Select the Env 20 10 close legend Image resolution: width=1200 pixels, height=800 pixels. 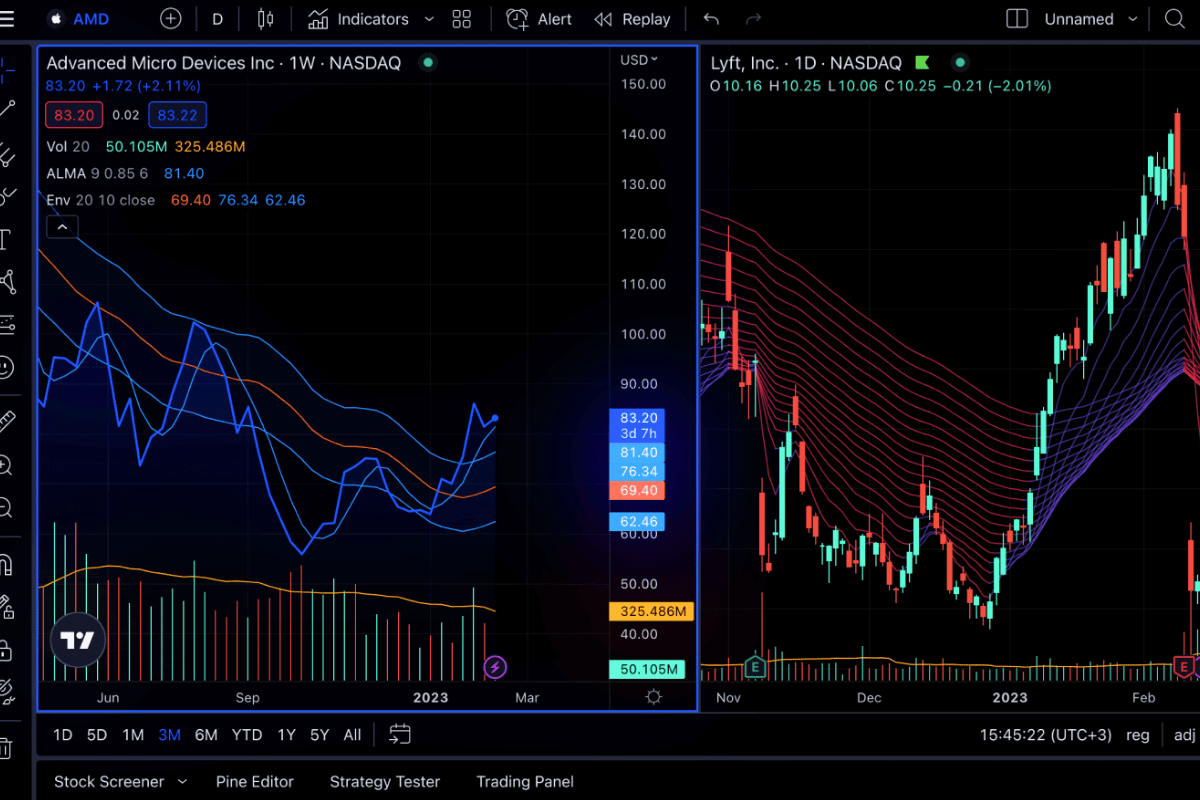(100, 200)
